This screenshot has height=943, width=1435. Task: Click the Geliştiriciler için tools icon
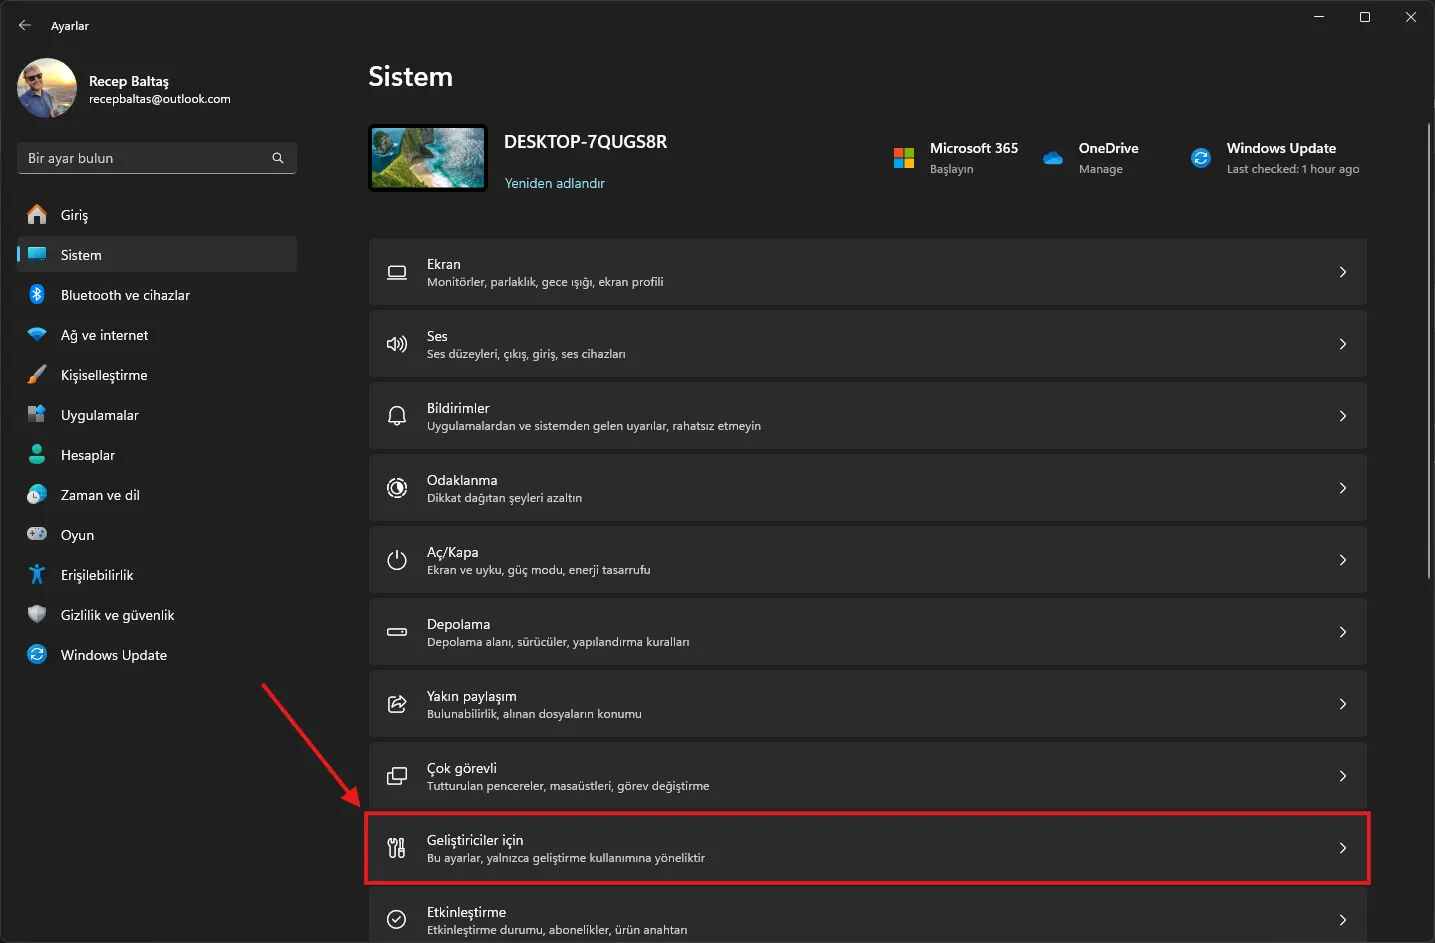point(397,848)
